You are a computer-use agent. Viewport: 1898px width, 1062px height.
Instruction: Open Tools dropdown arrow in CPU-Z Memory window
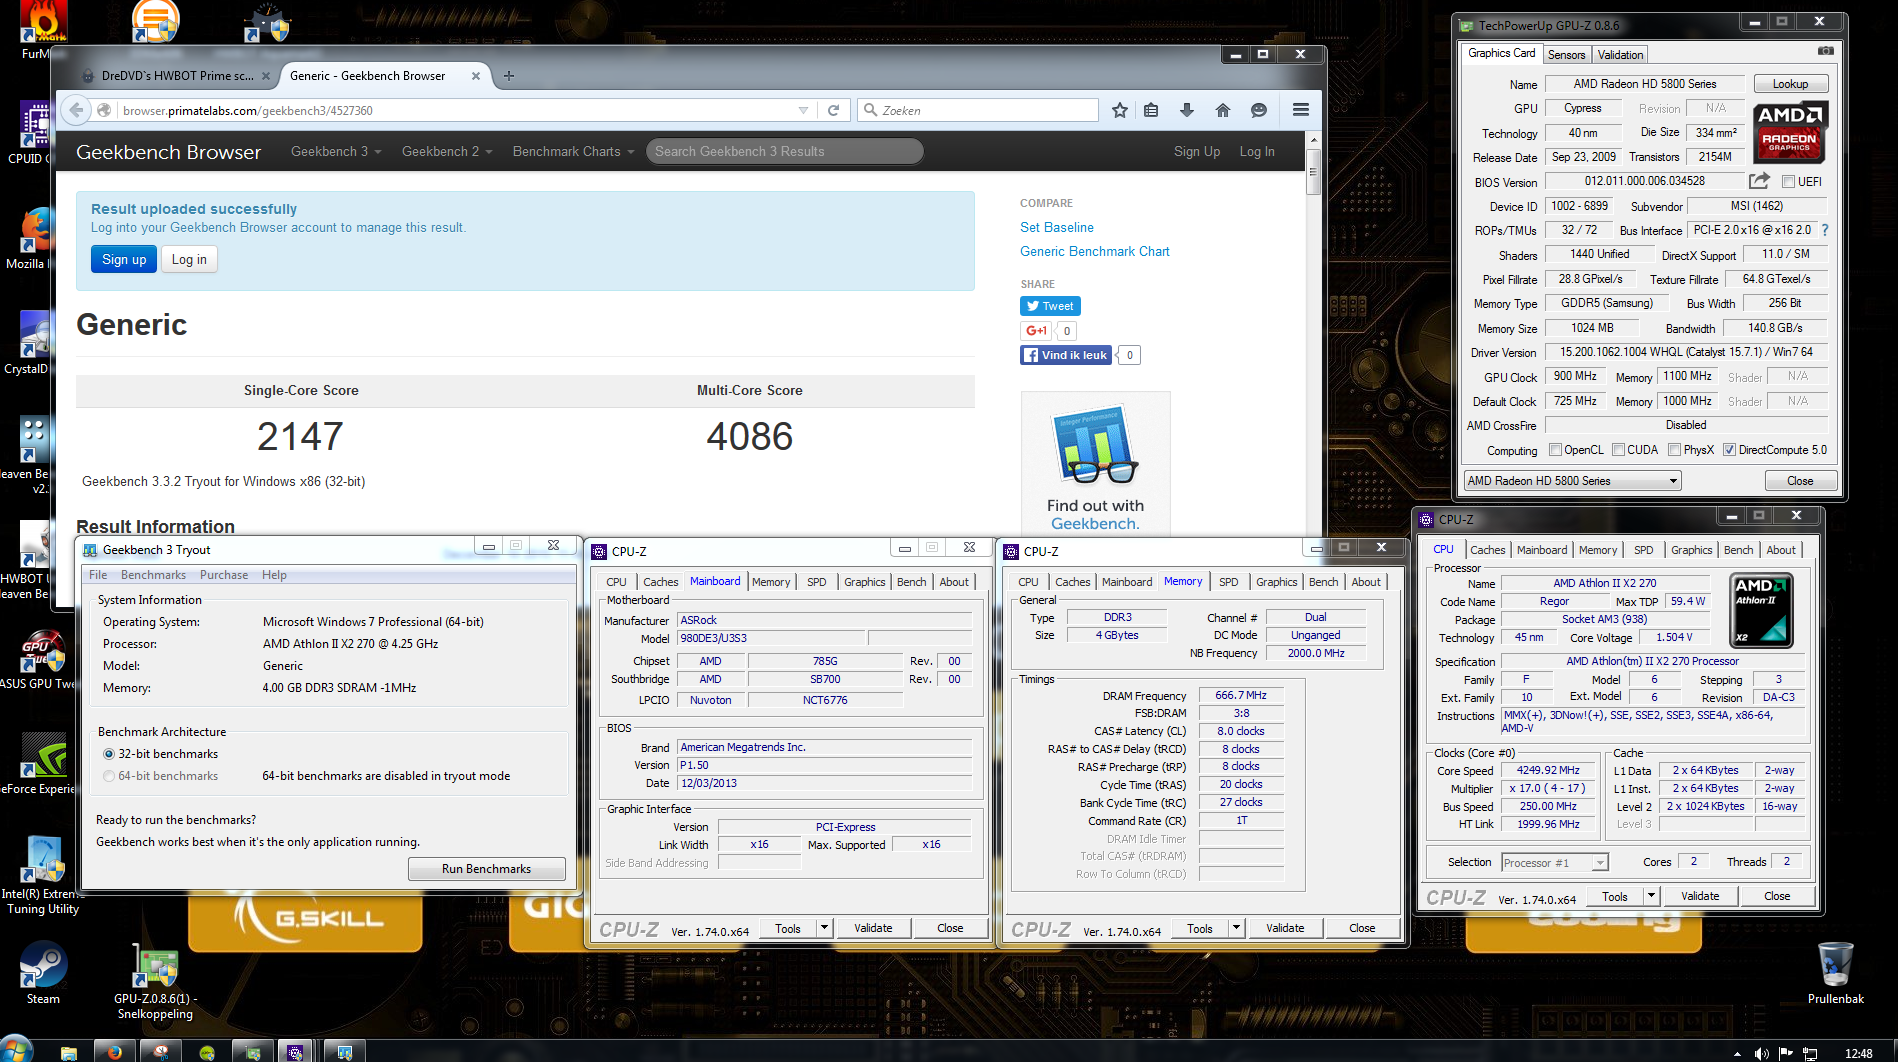click(1236, 928)
